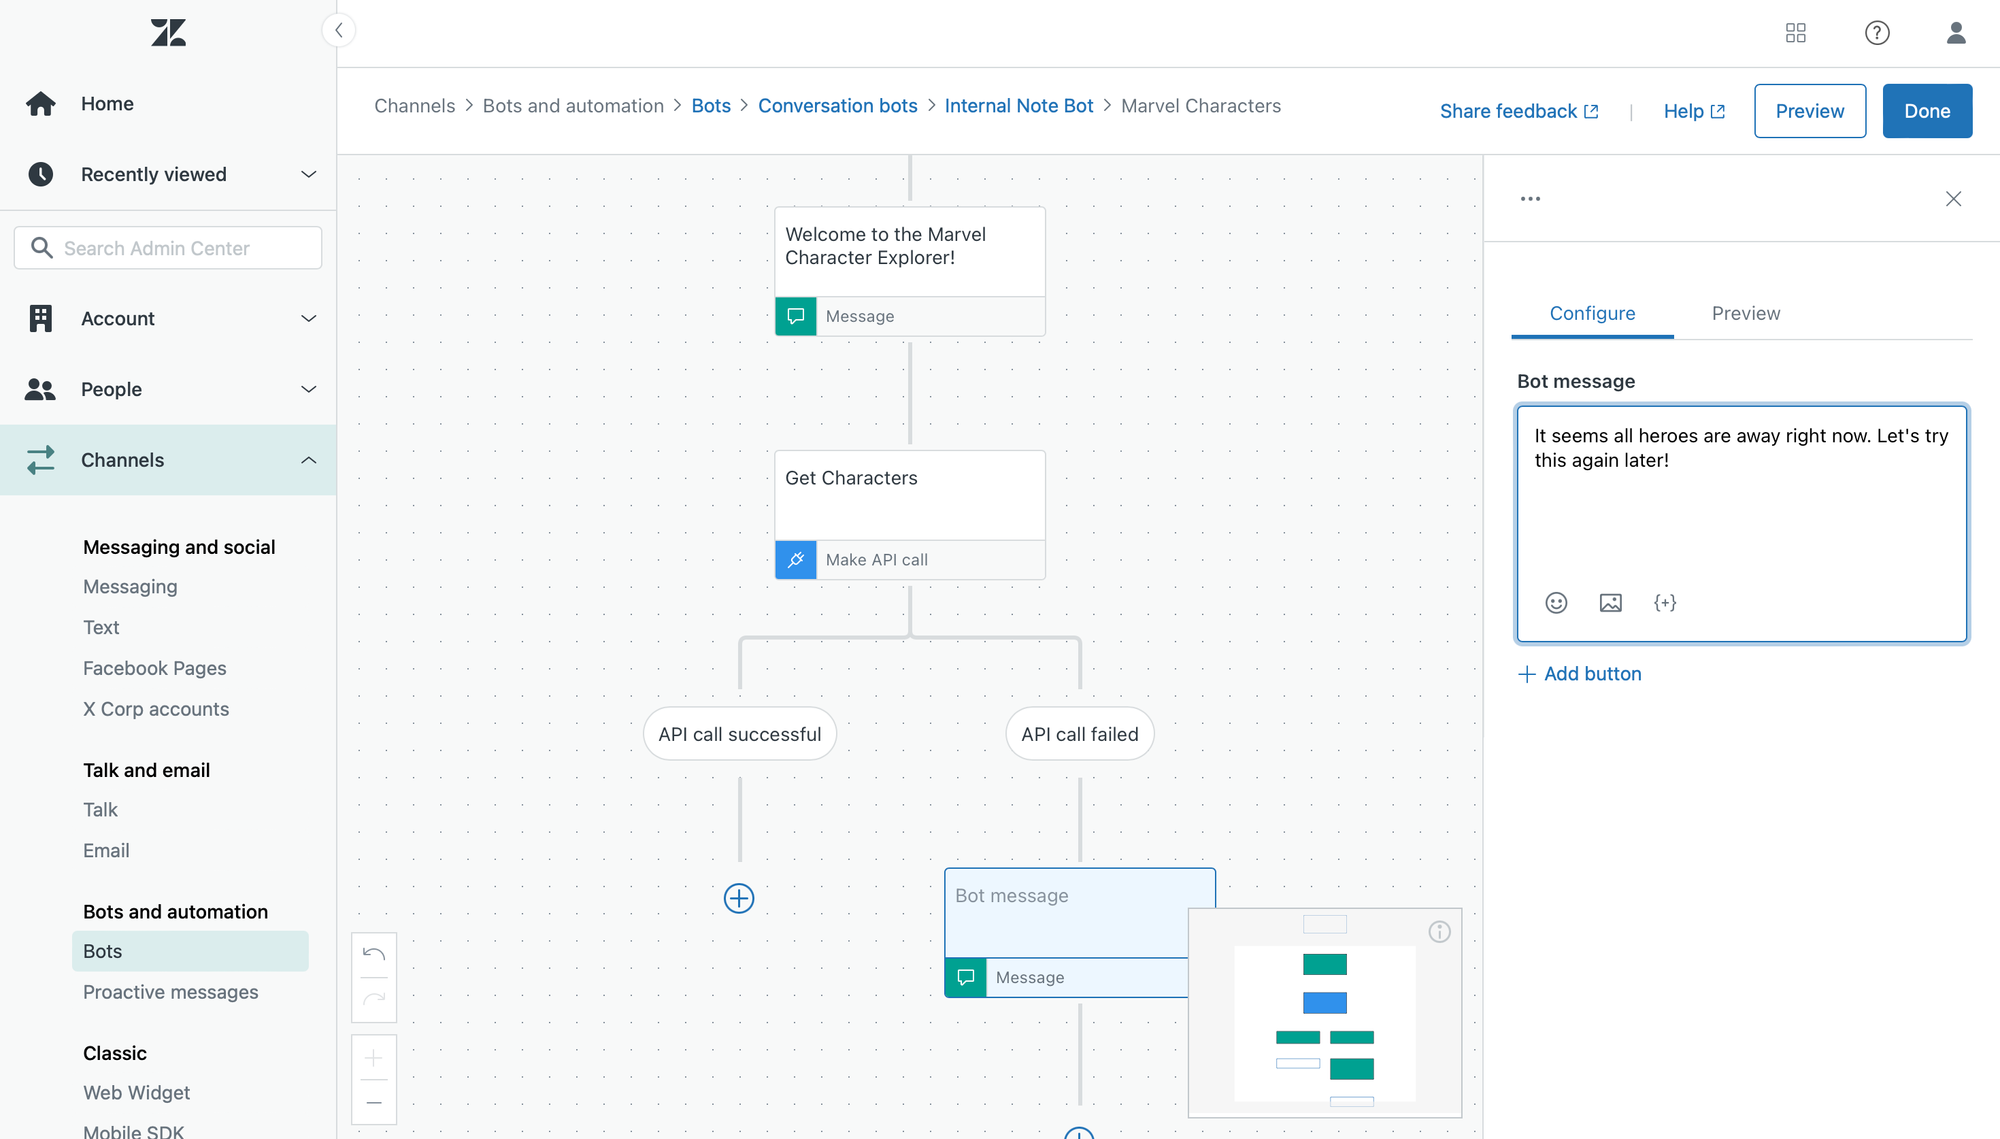Switch to the Preview tab
The width and height of the screenshot is (2000, 1139).
[1745, 313]
